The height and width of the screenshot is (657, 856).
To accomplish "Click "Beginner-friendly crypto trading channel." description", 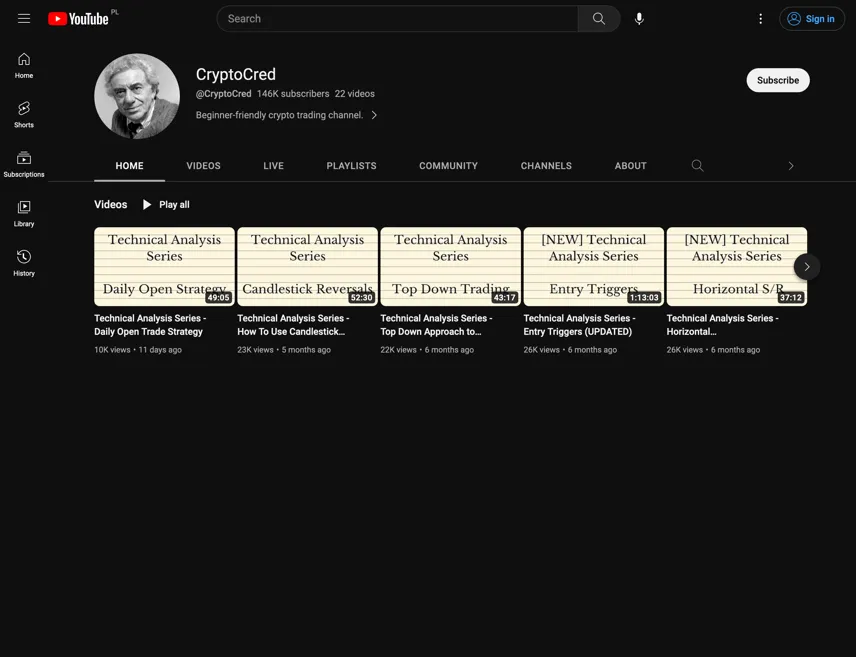I will tap(280, 115).
